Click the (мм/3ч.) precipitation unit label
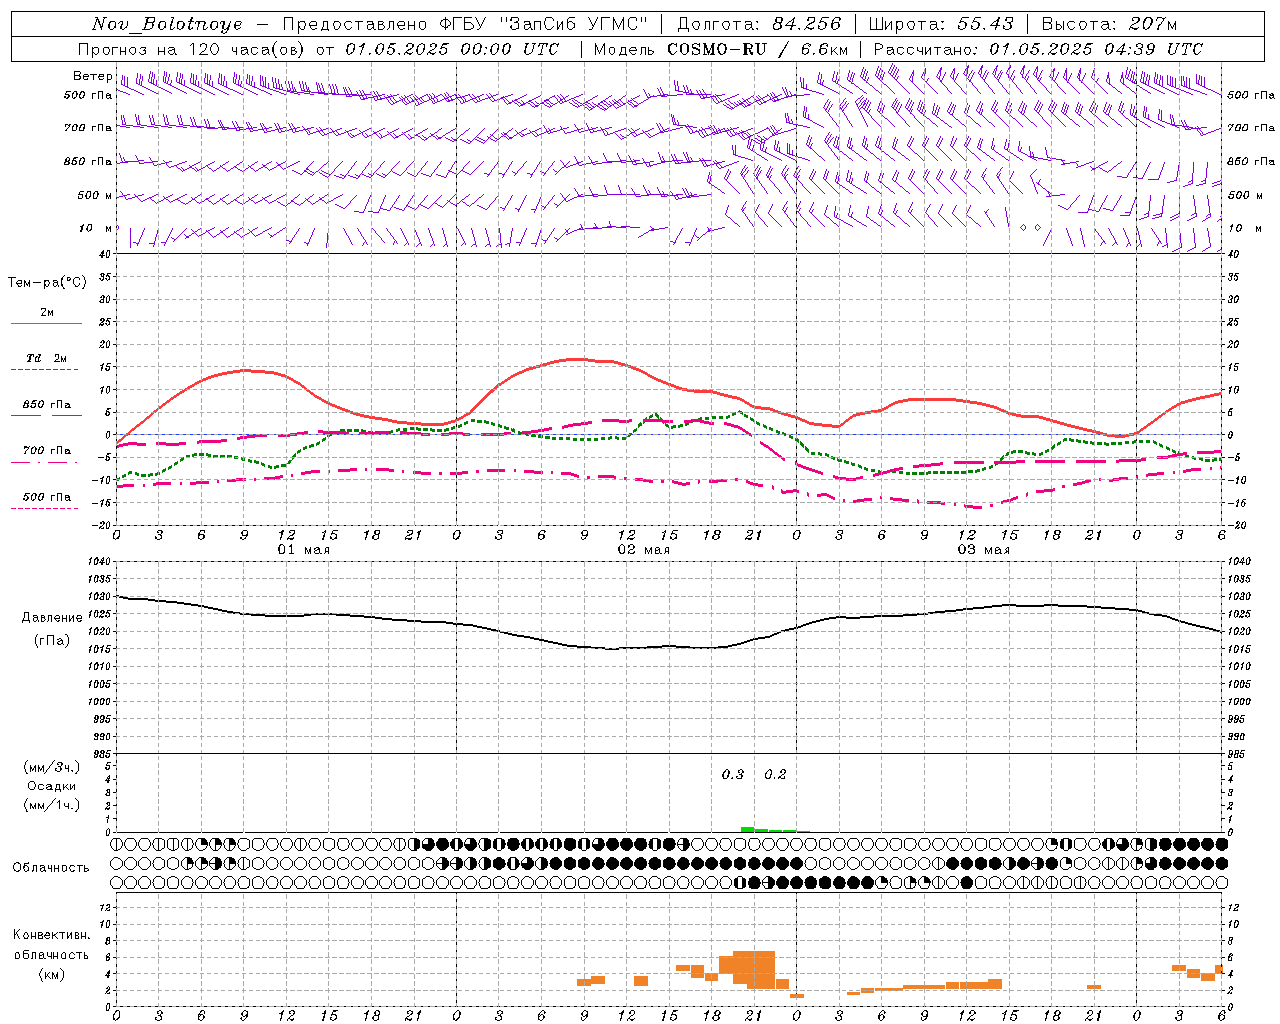 [51, 767]
